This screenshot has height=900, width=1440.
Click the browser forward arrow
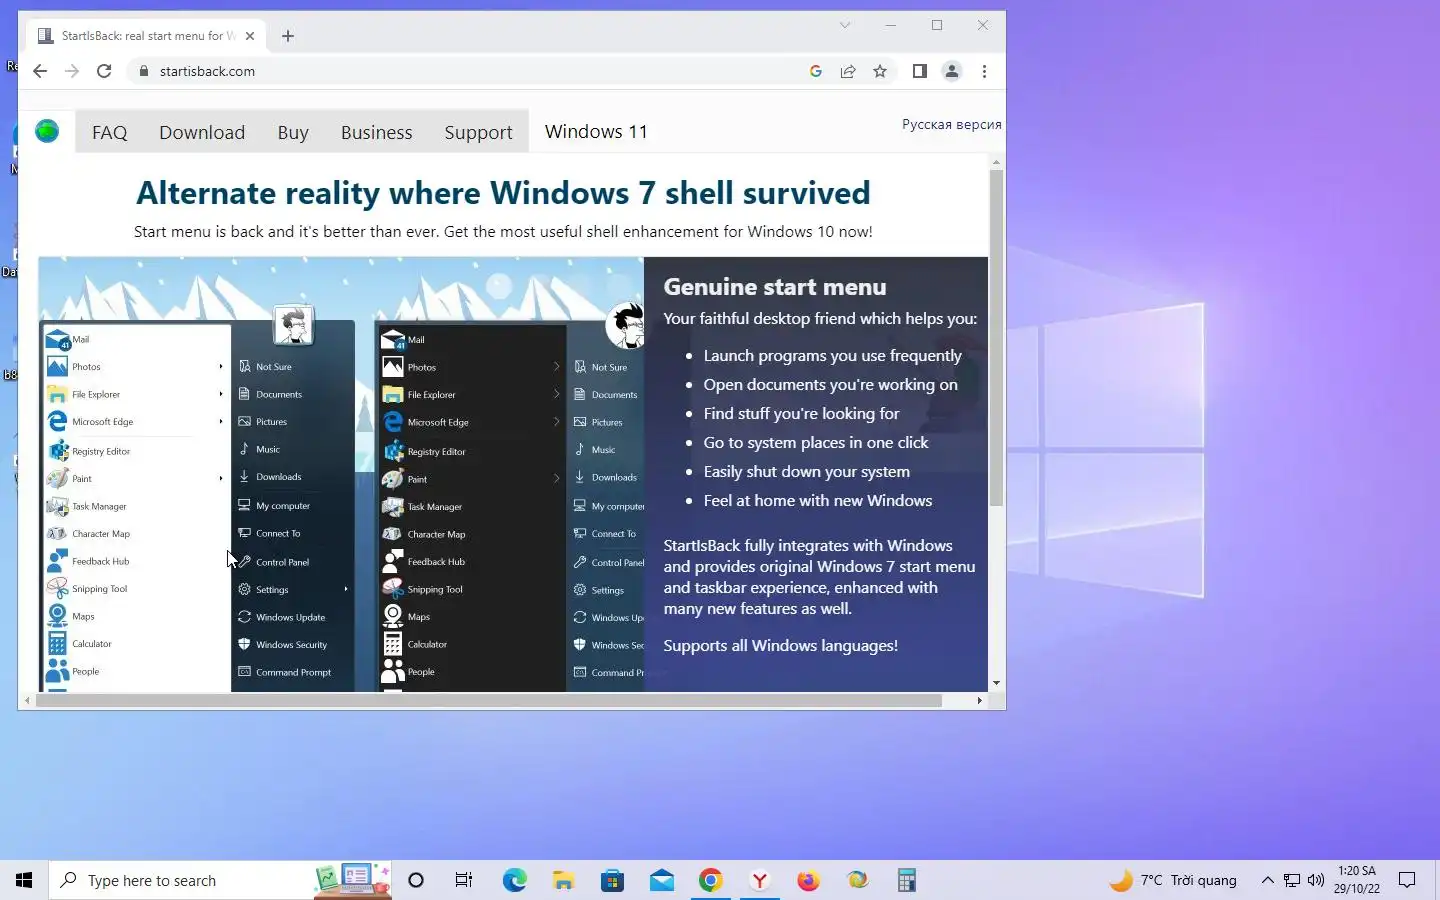[72, 71]
